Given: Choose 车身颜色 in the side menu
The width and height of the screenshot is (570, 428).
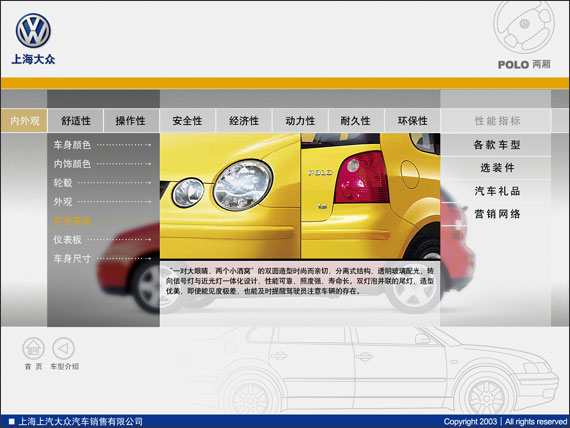Looking at the screenshot, I should [102, 145].
